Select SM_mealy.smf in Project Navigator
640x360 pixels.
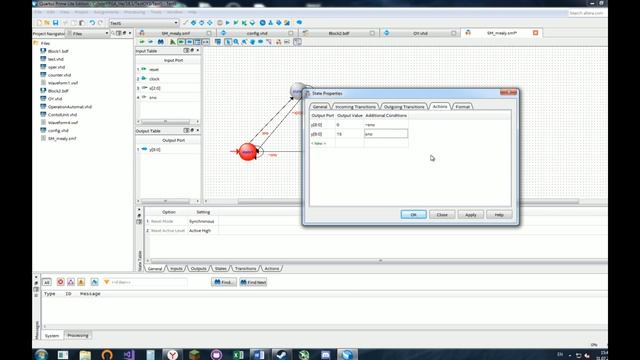[x=62, y=138]
